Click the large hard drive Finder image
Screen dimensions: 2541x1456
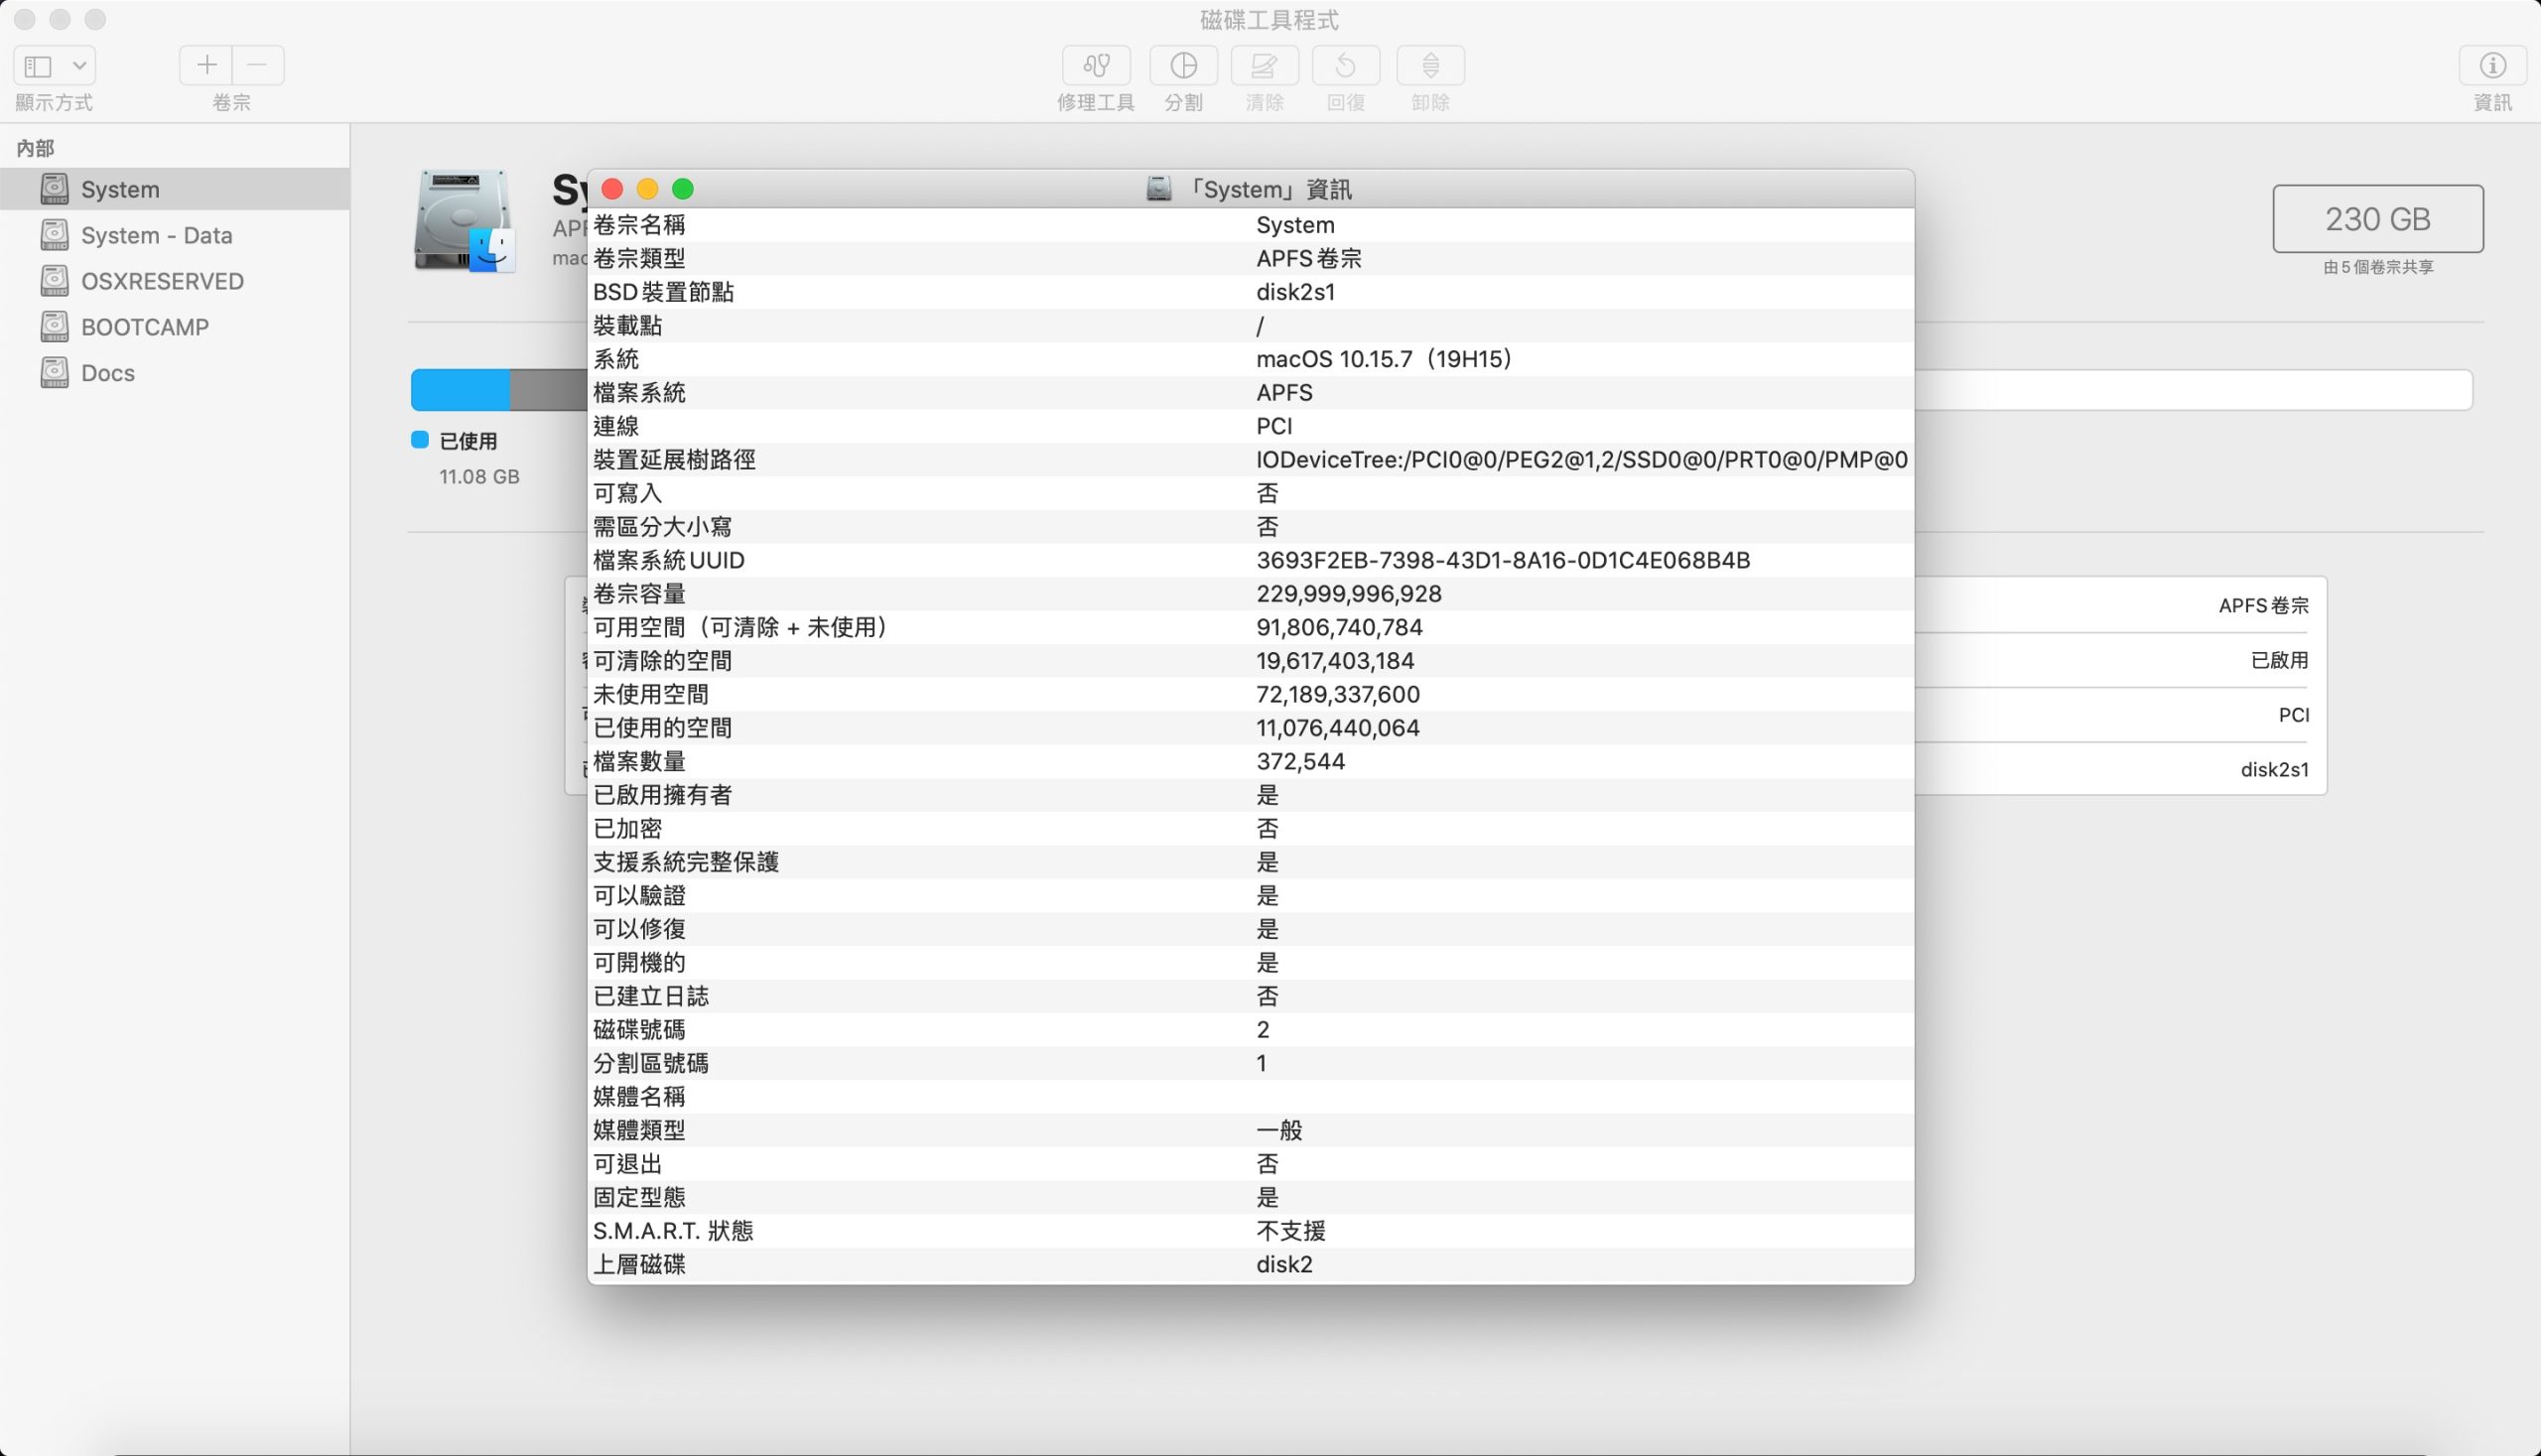pos(464,221)
